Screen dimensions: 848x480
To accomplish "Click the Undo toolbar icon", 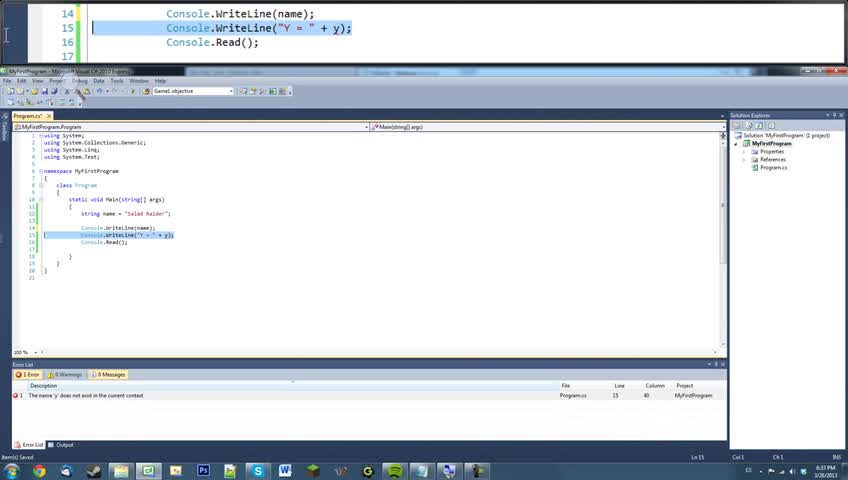I will [99, 91].
